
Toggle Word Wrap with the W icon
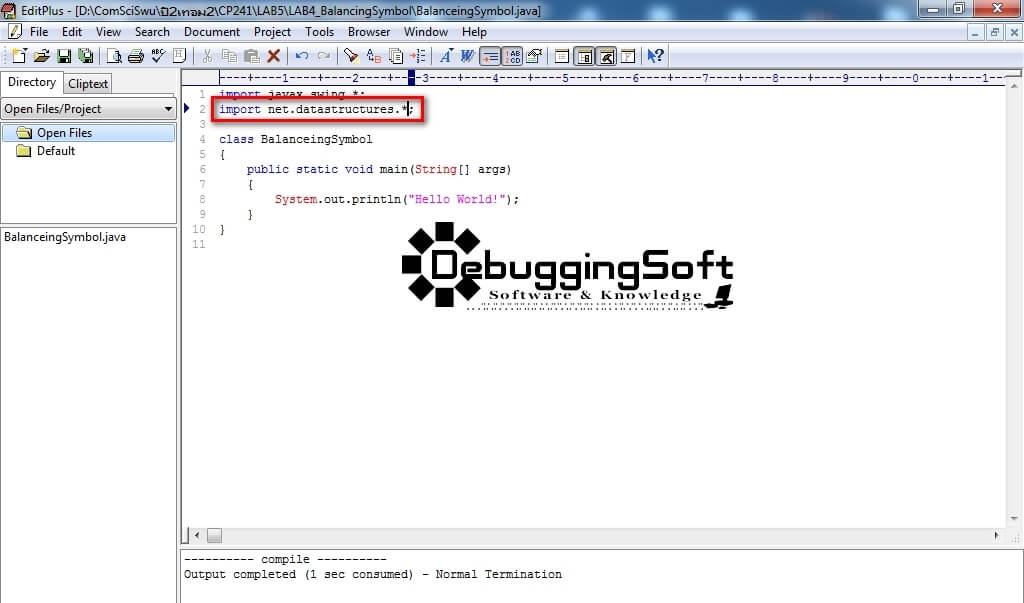tap(468, 56)
